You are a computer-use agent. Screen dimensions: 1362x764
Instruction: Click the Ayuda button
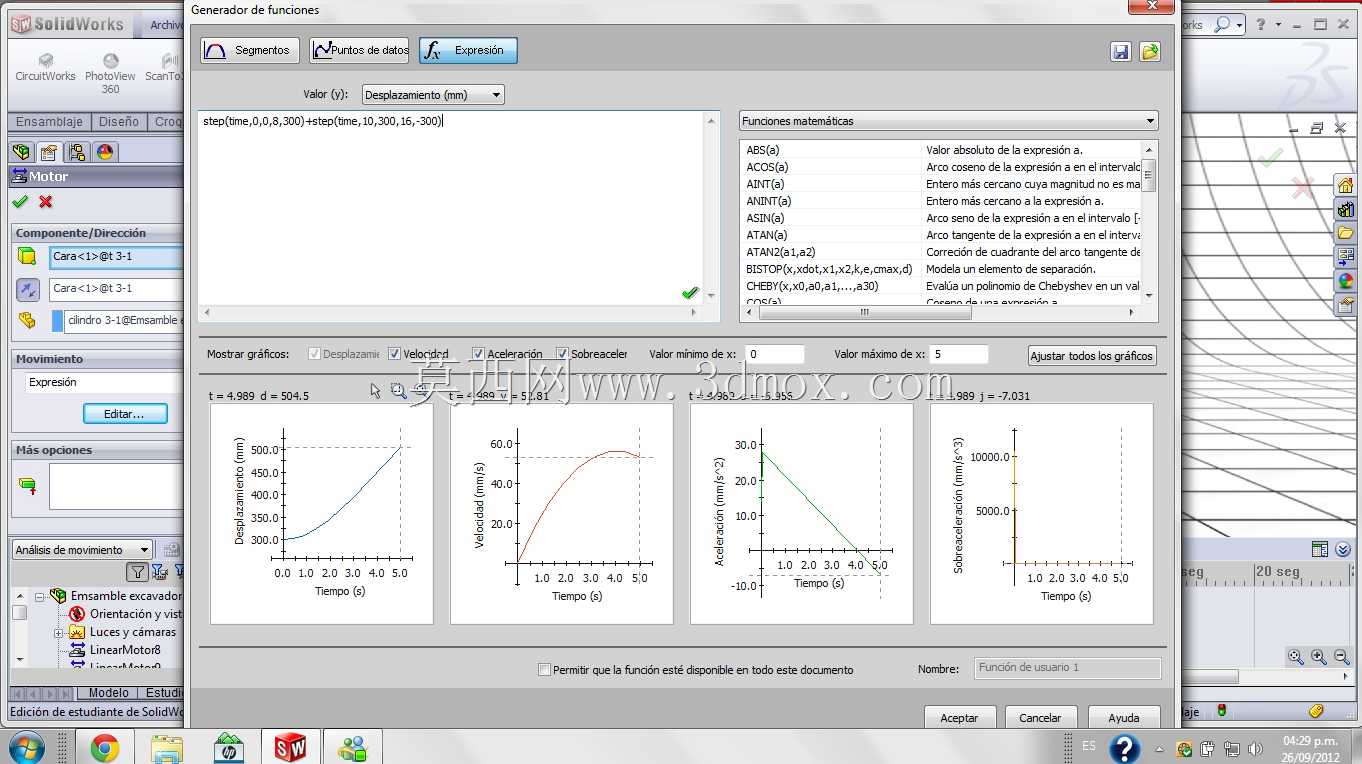[1124, 718]
